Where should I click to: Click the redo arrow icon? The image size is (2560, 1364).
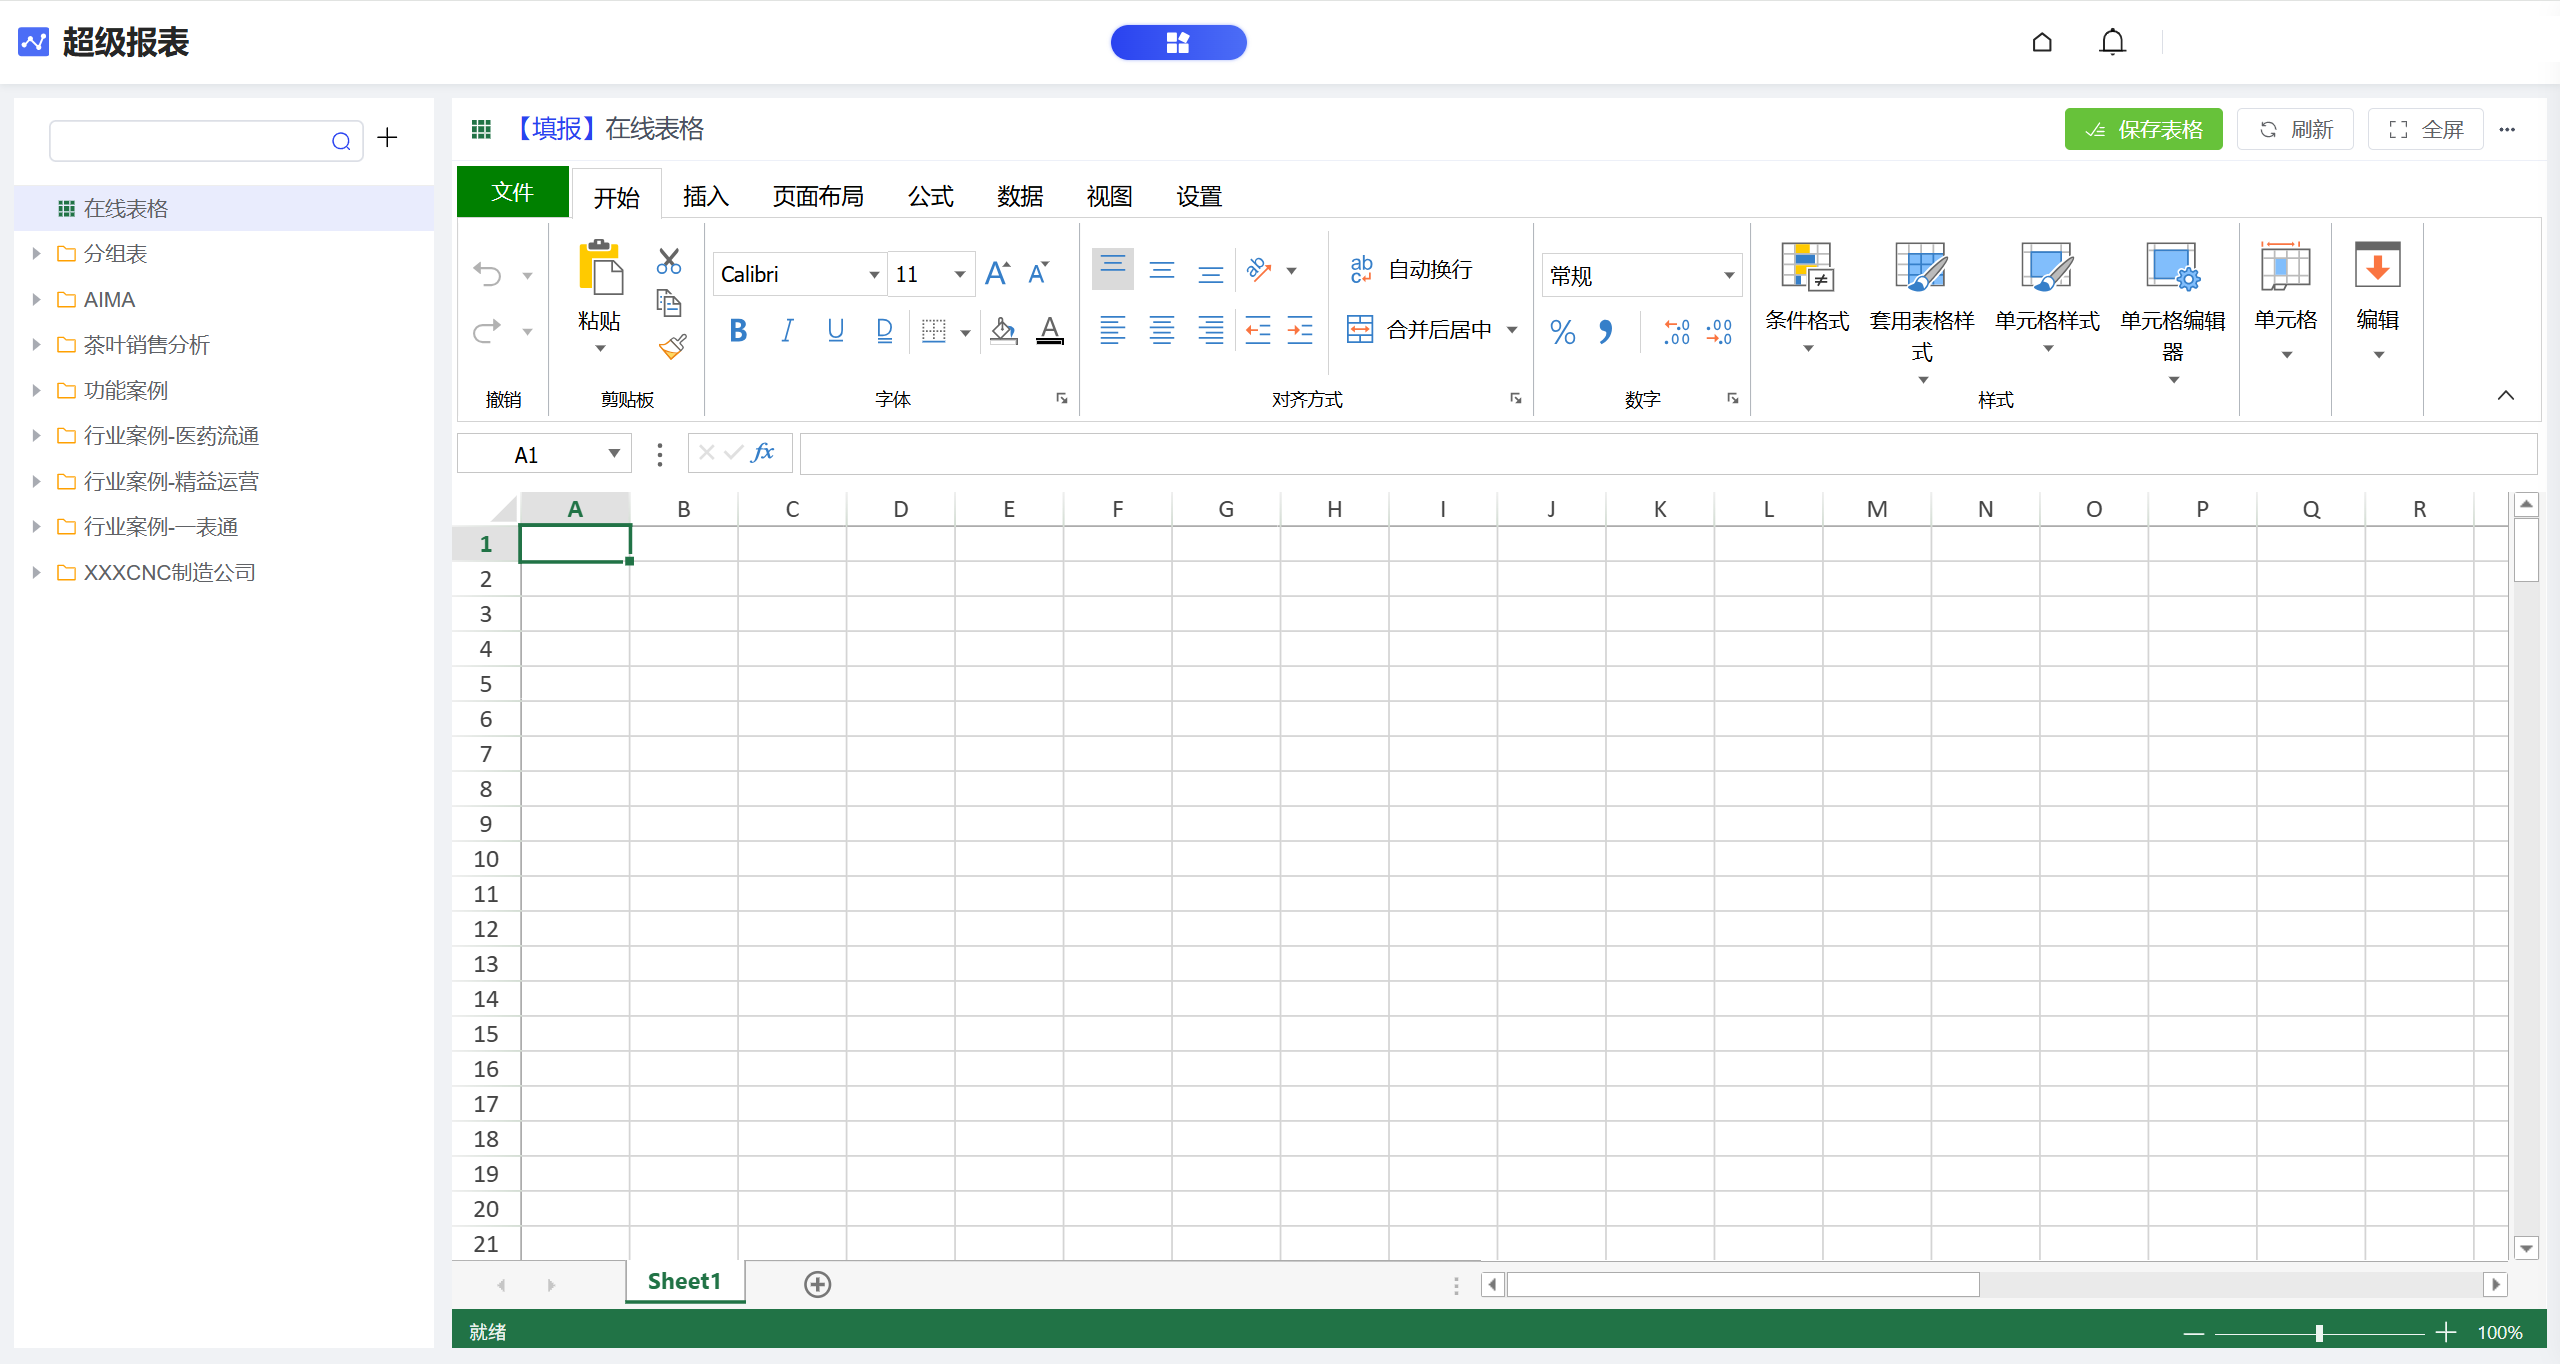click(x=487, y=331)
